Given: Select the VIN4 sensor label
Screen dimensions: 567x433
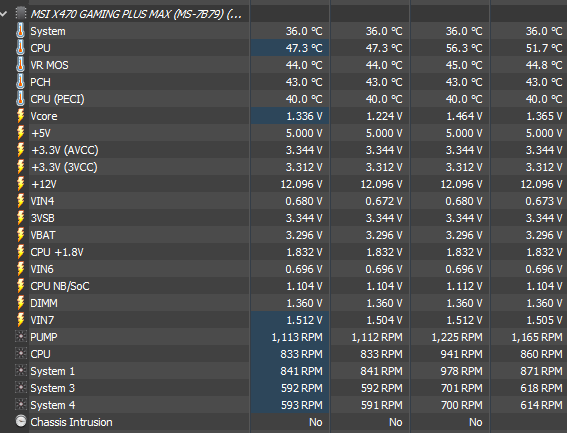Looking at the screenshot, I should 42,201.
